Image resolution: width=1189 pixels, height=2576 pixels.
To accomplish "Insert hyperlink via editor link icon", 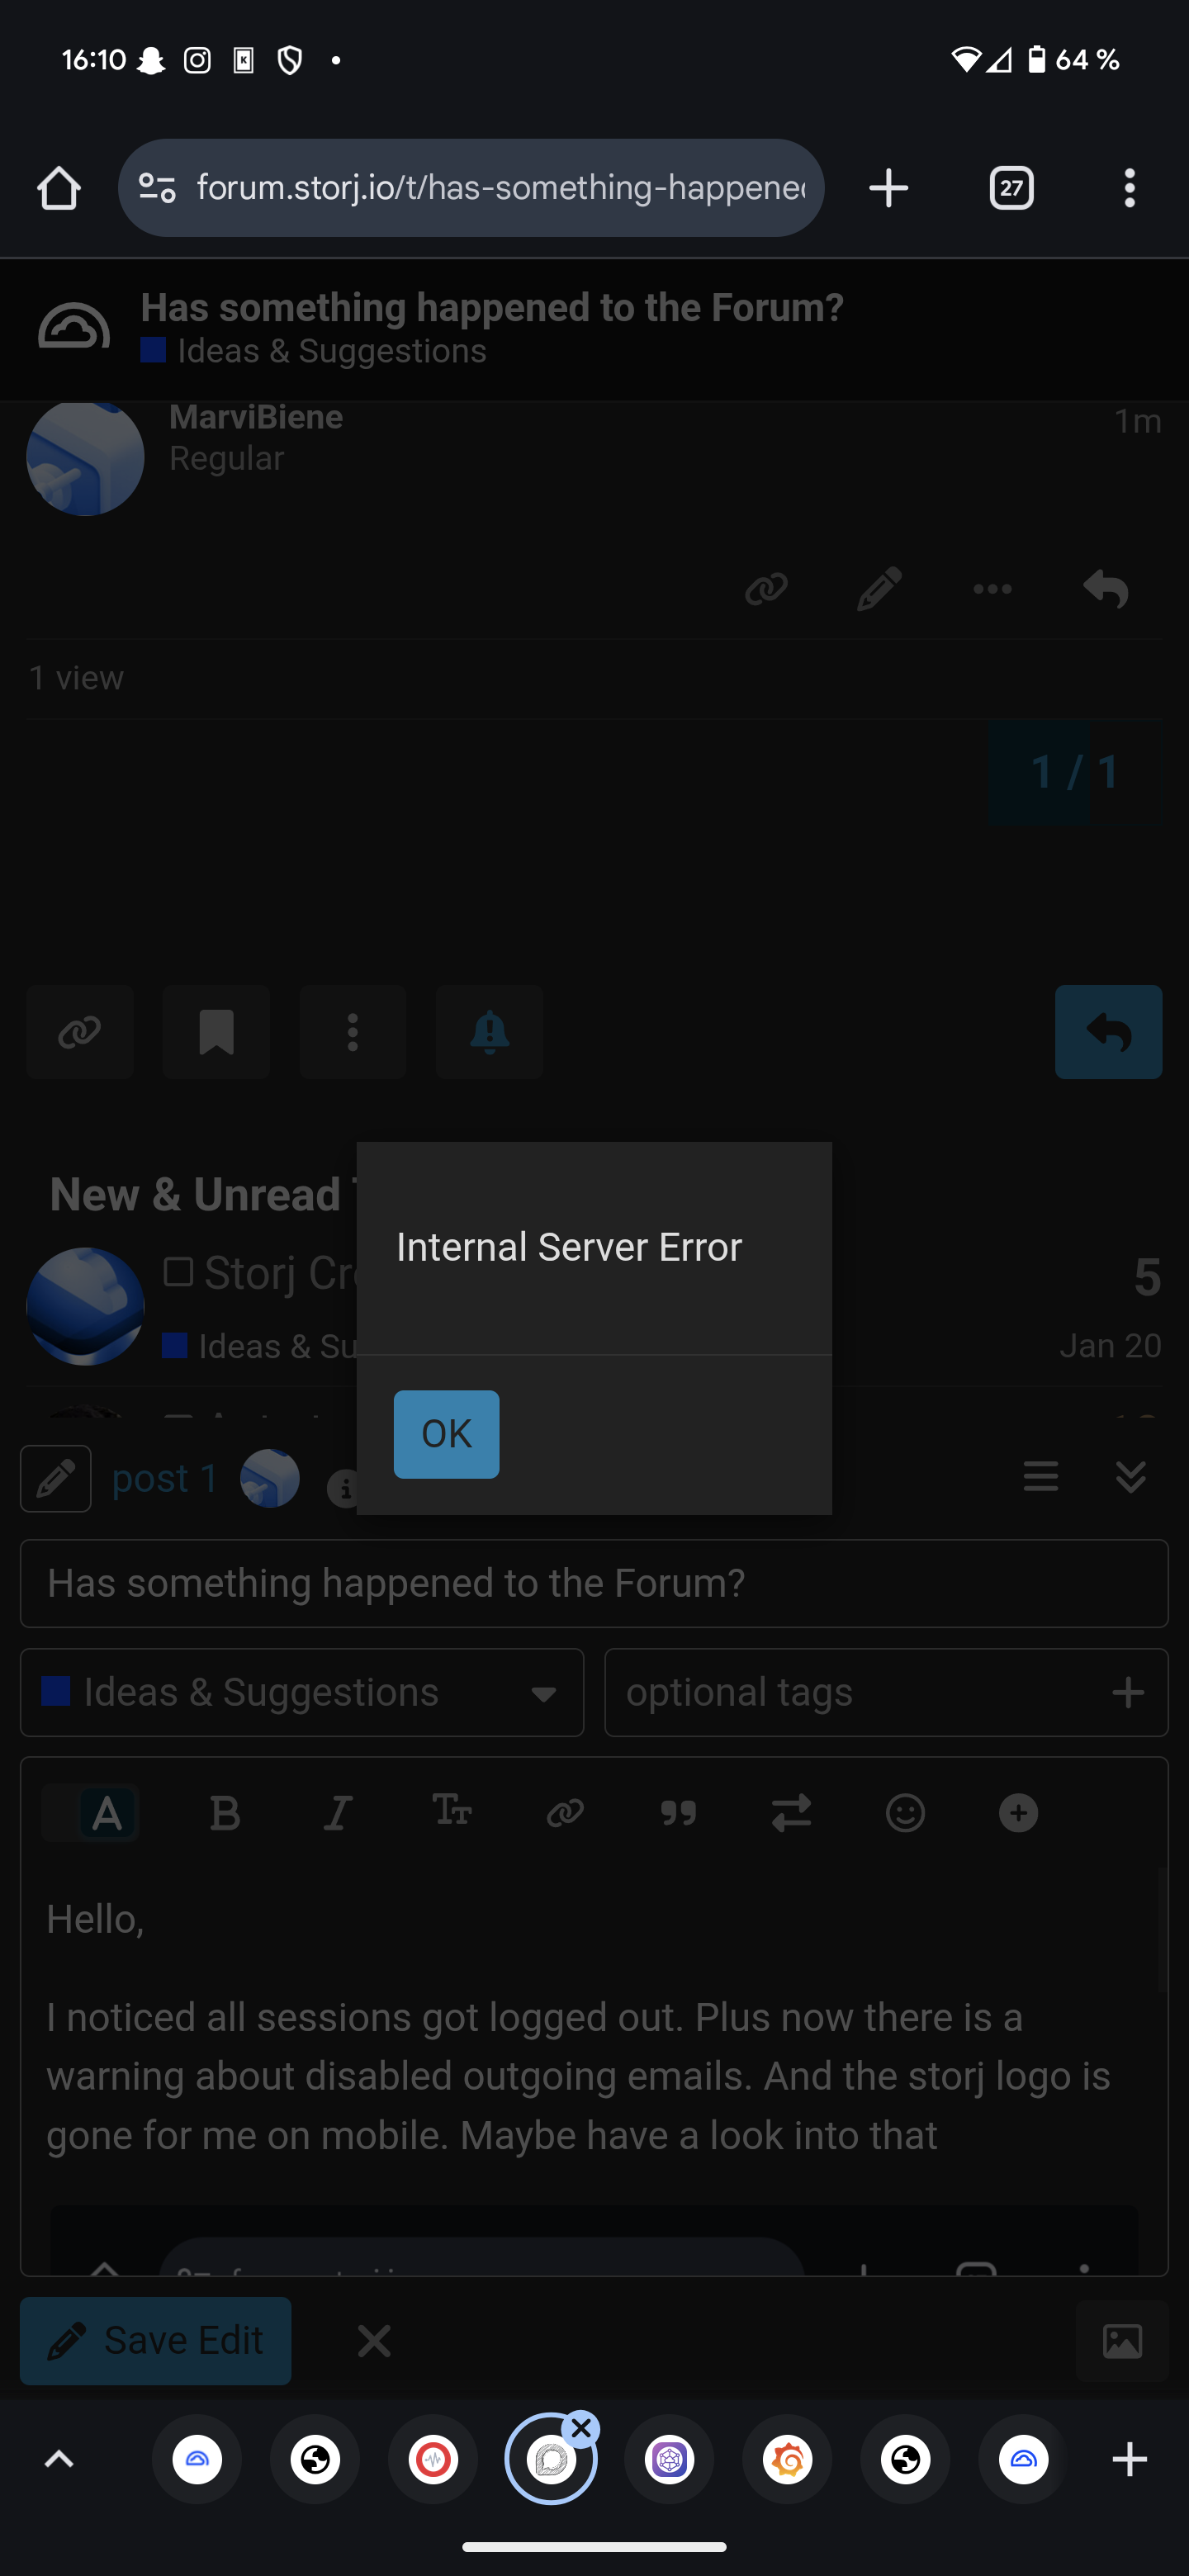I will [x=565, y=1812].
